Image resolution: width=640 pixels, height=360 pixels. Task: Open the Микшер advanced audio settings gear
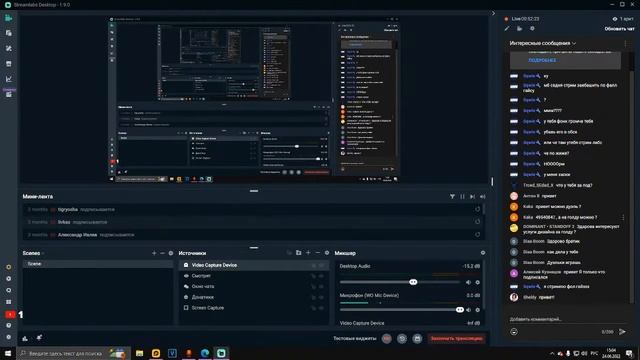(x=483, y=253)
